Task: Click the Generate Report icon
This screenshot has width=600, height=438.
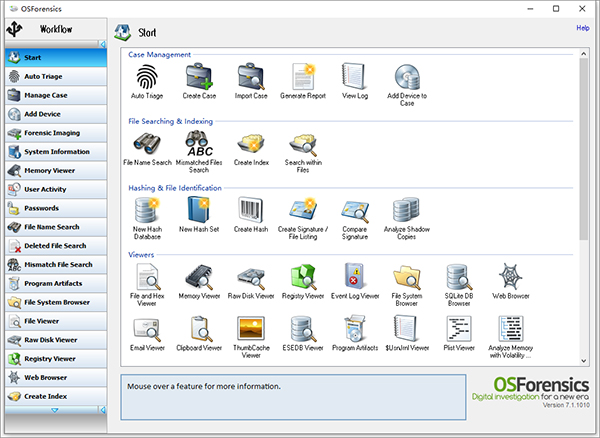Action: point(303,77)
